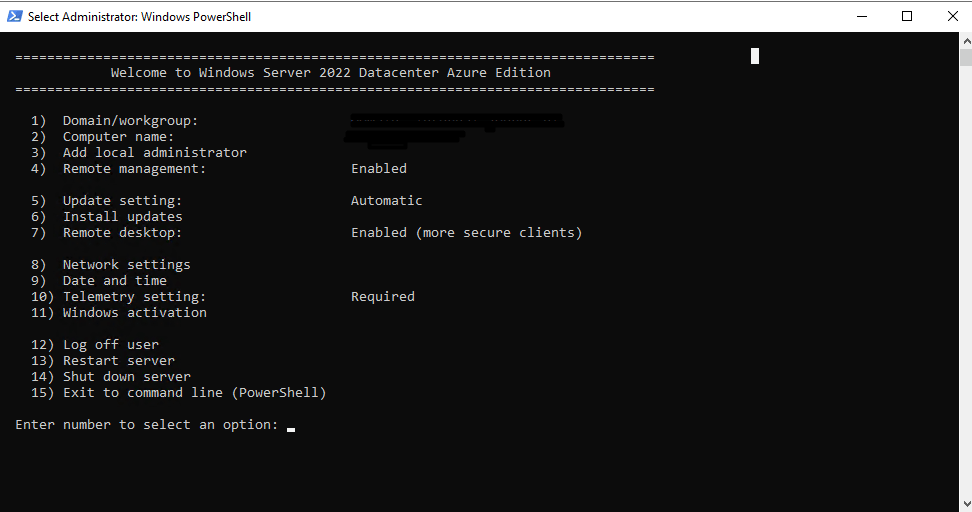Click the Update setting 'Automatic' value
This screenshot has height=512, width=972.
(386, 201)
